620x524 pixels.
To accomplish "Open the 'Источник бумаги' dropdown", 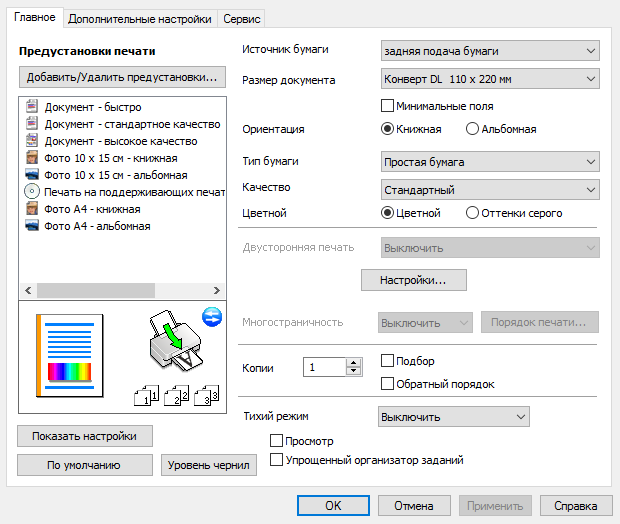I will click(490, 51).
